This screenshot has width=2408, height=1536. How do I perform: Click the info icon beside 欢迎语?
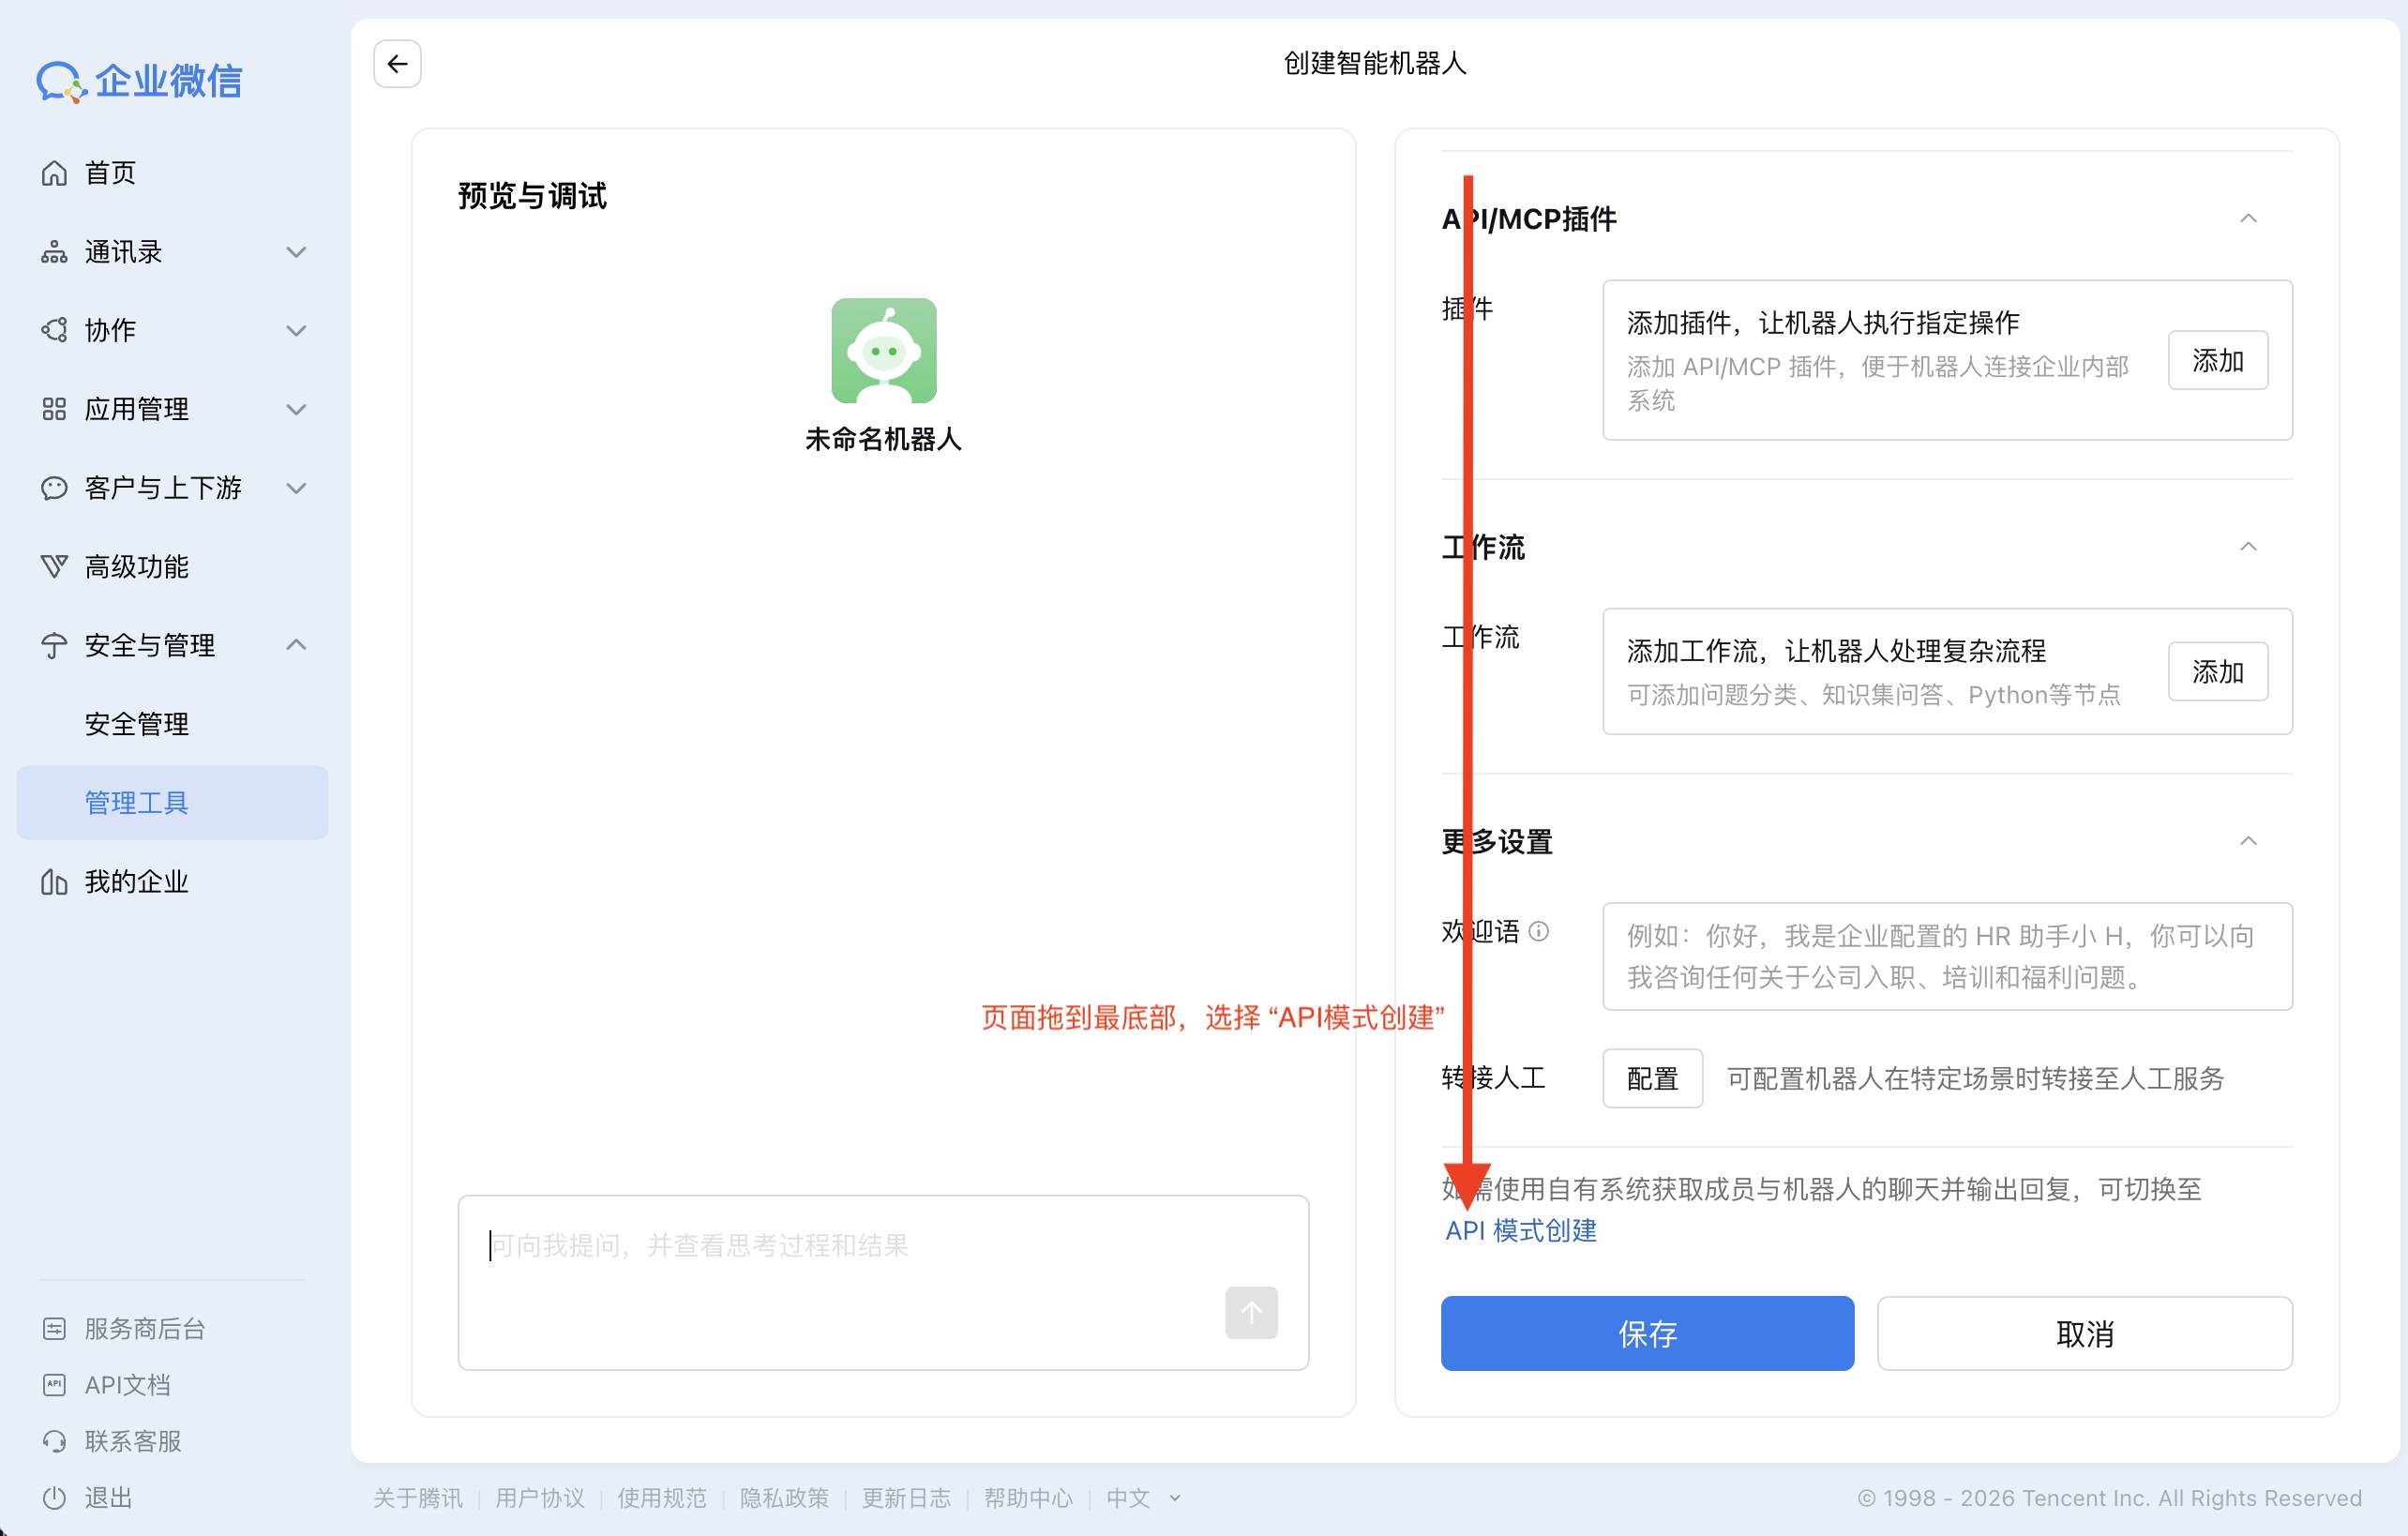point(1539,932)
